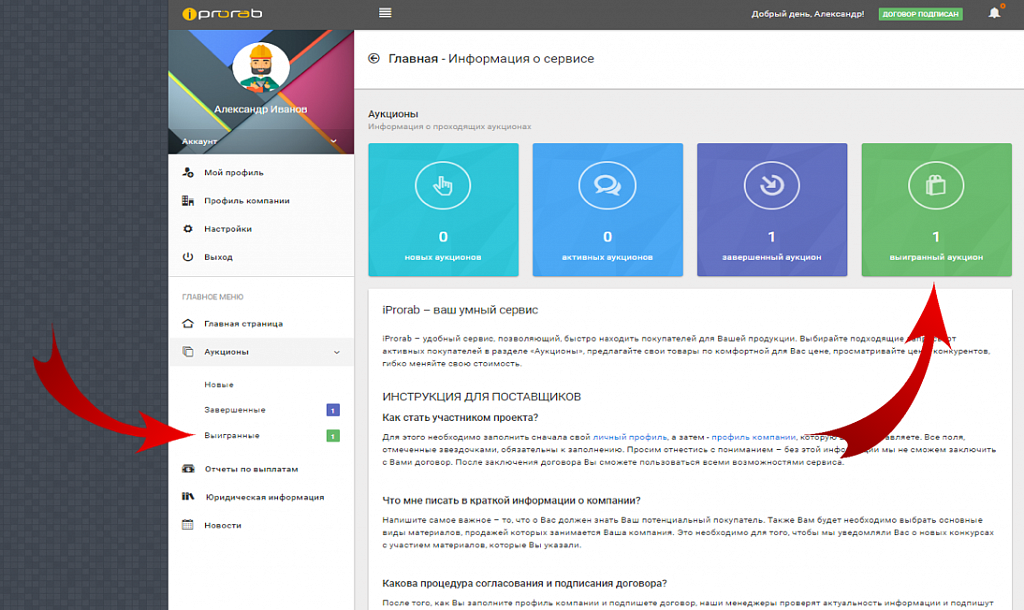1024x610 pixels.
Task: Click the shopping bag icon for won auction
Action: (936, 185)
